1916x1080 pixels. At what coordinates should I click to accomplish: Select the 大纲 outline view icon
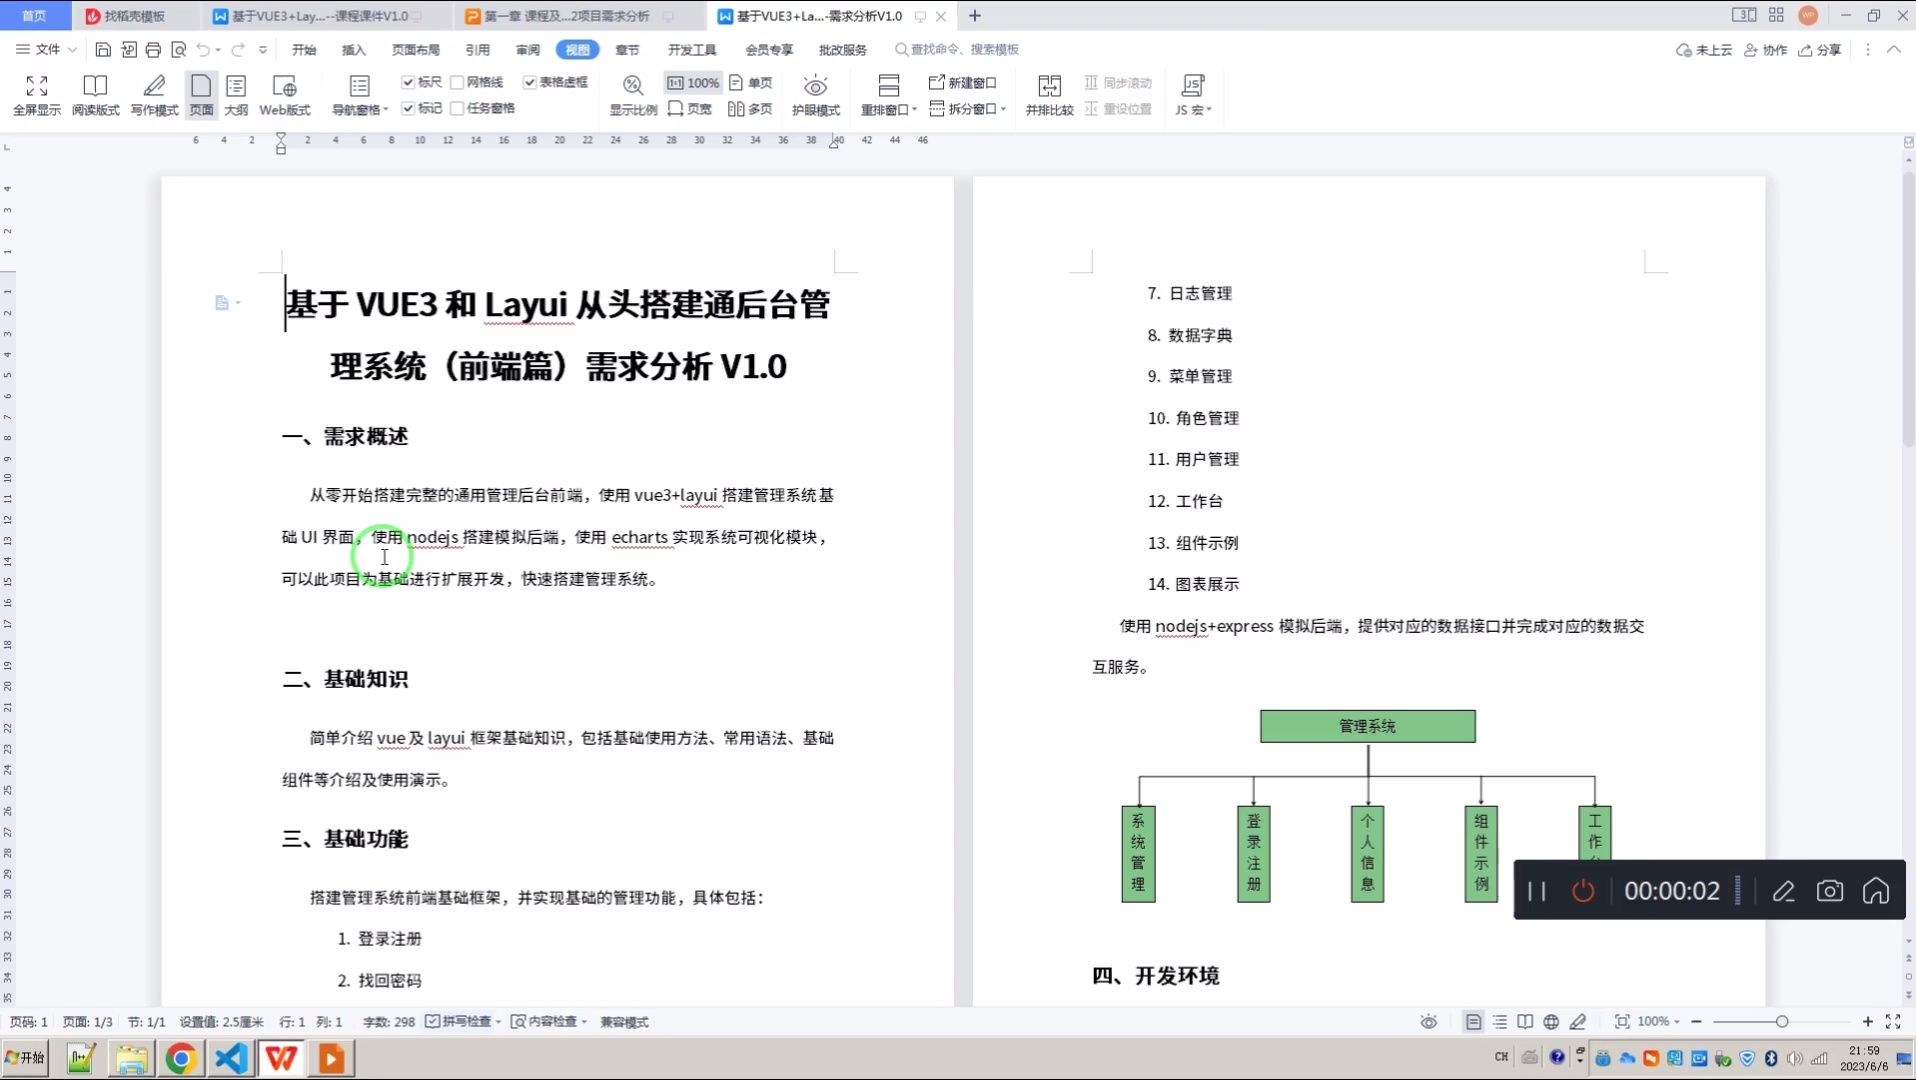[236, 95]
